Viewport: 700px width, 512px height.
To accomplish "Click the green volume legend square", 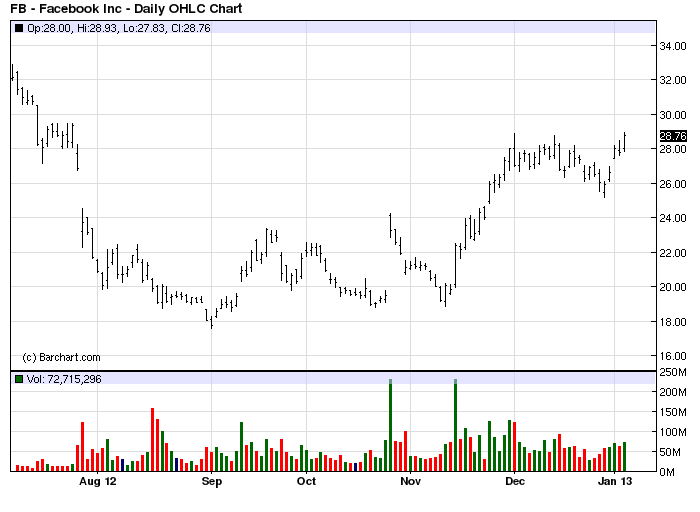I will 19,379.
